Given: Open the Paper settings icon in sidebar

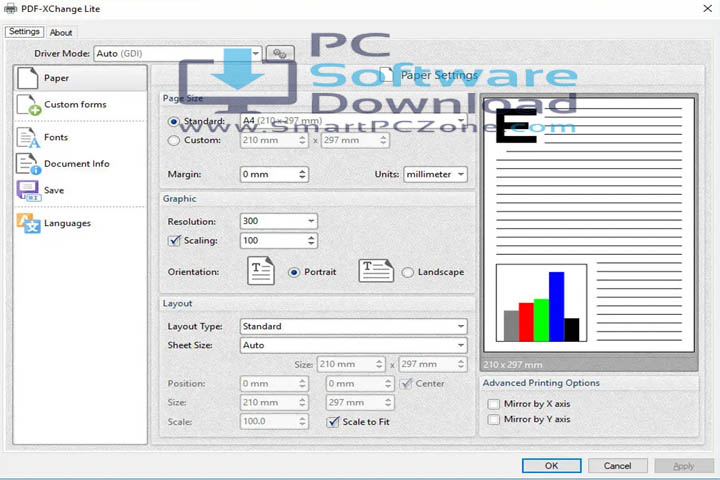Looking at the screenshot, I should [28, 78].
